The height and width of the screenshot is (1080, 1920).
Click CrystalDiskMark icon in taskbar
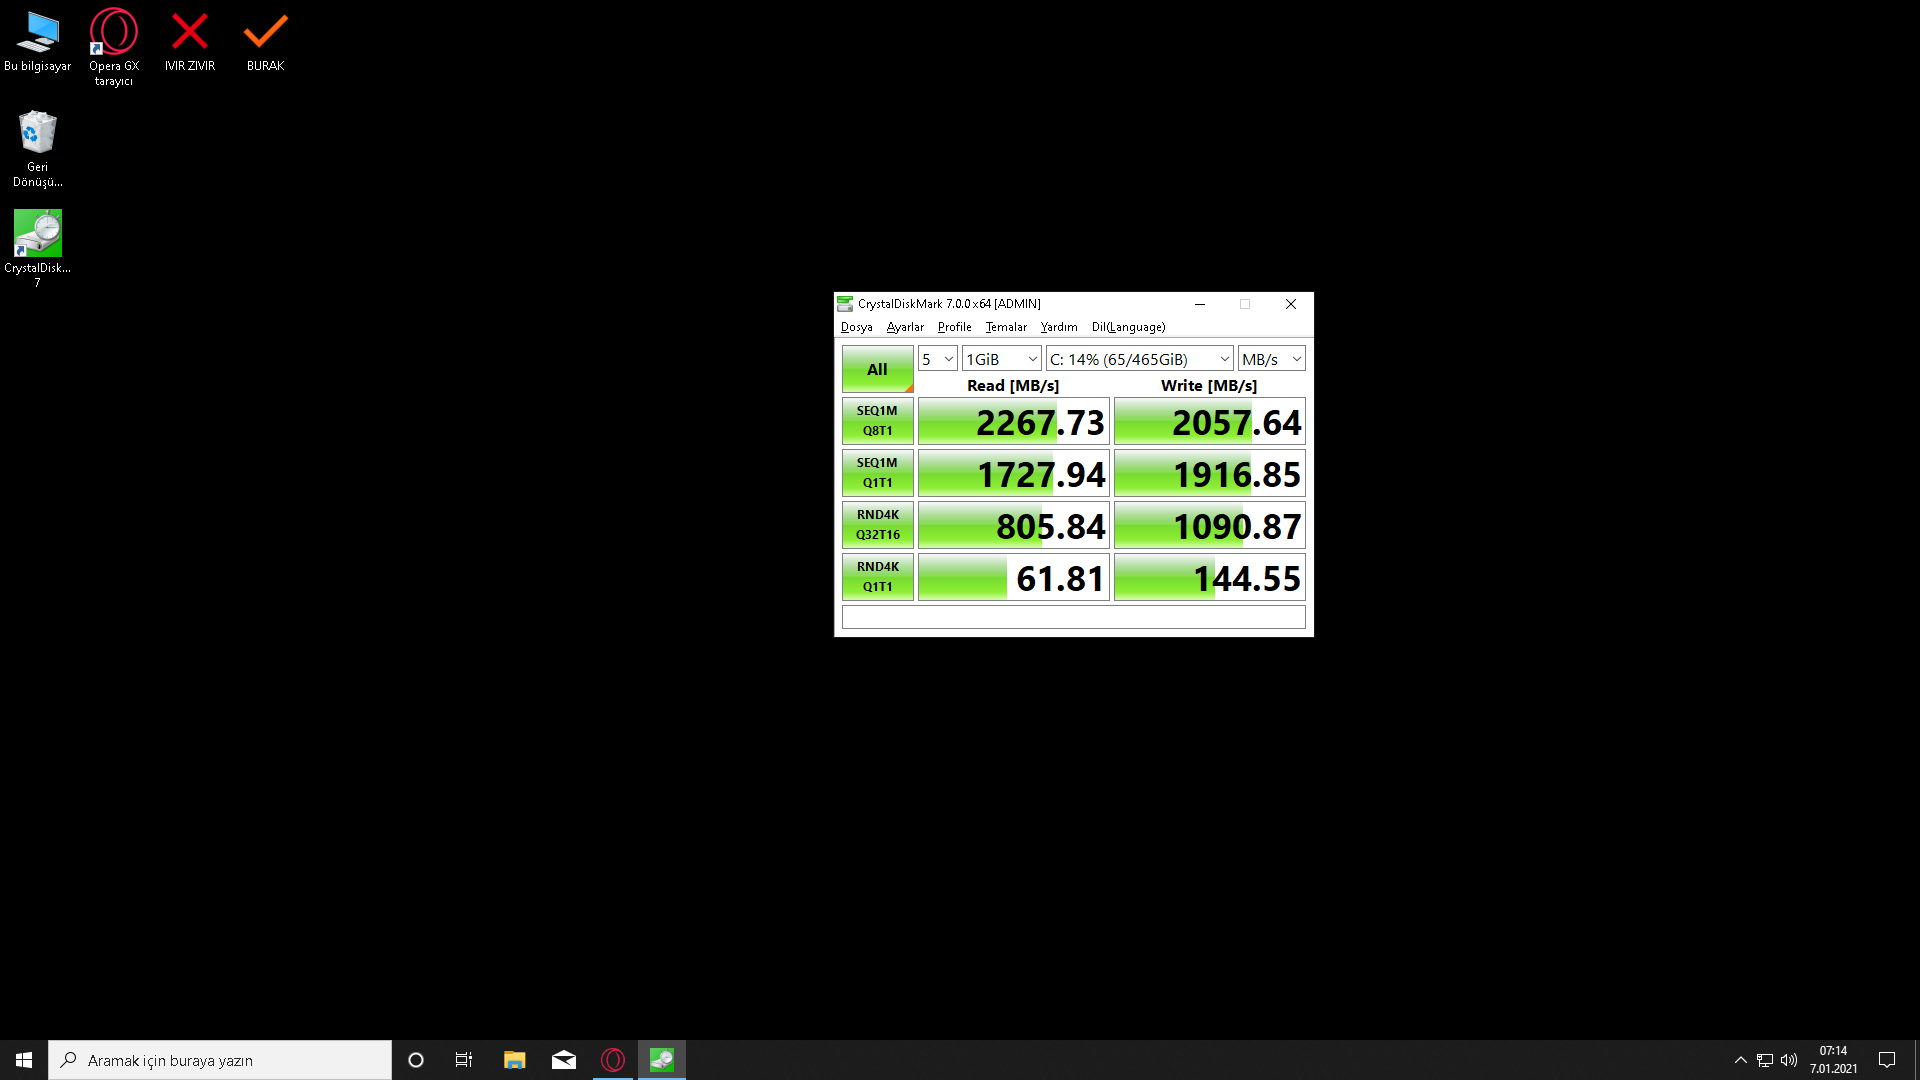(x=662, y=1060)
